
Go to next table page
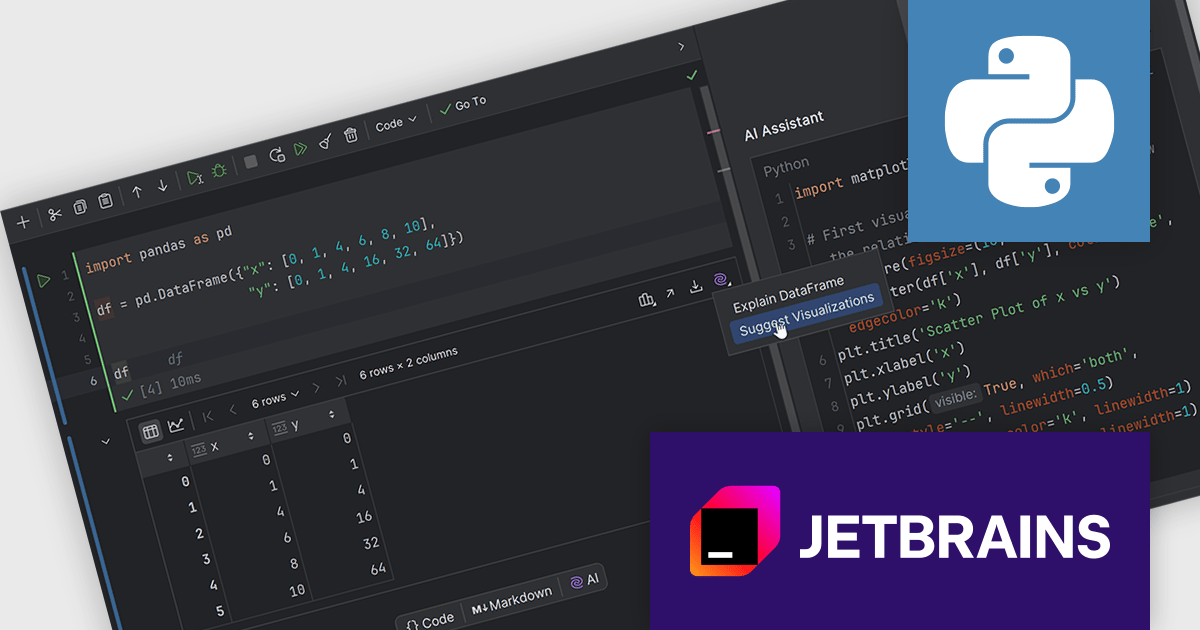(x=316, y=387)
